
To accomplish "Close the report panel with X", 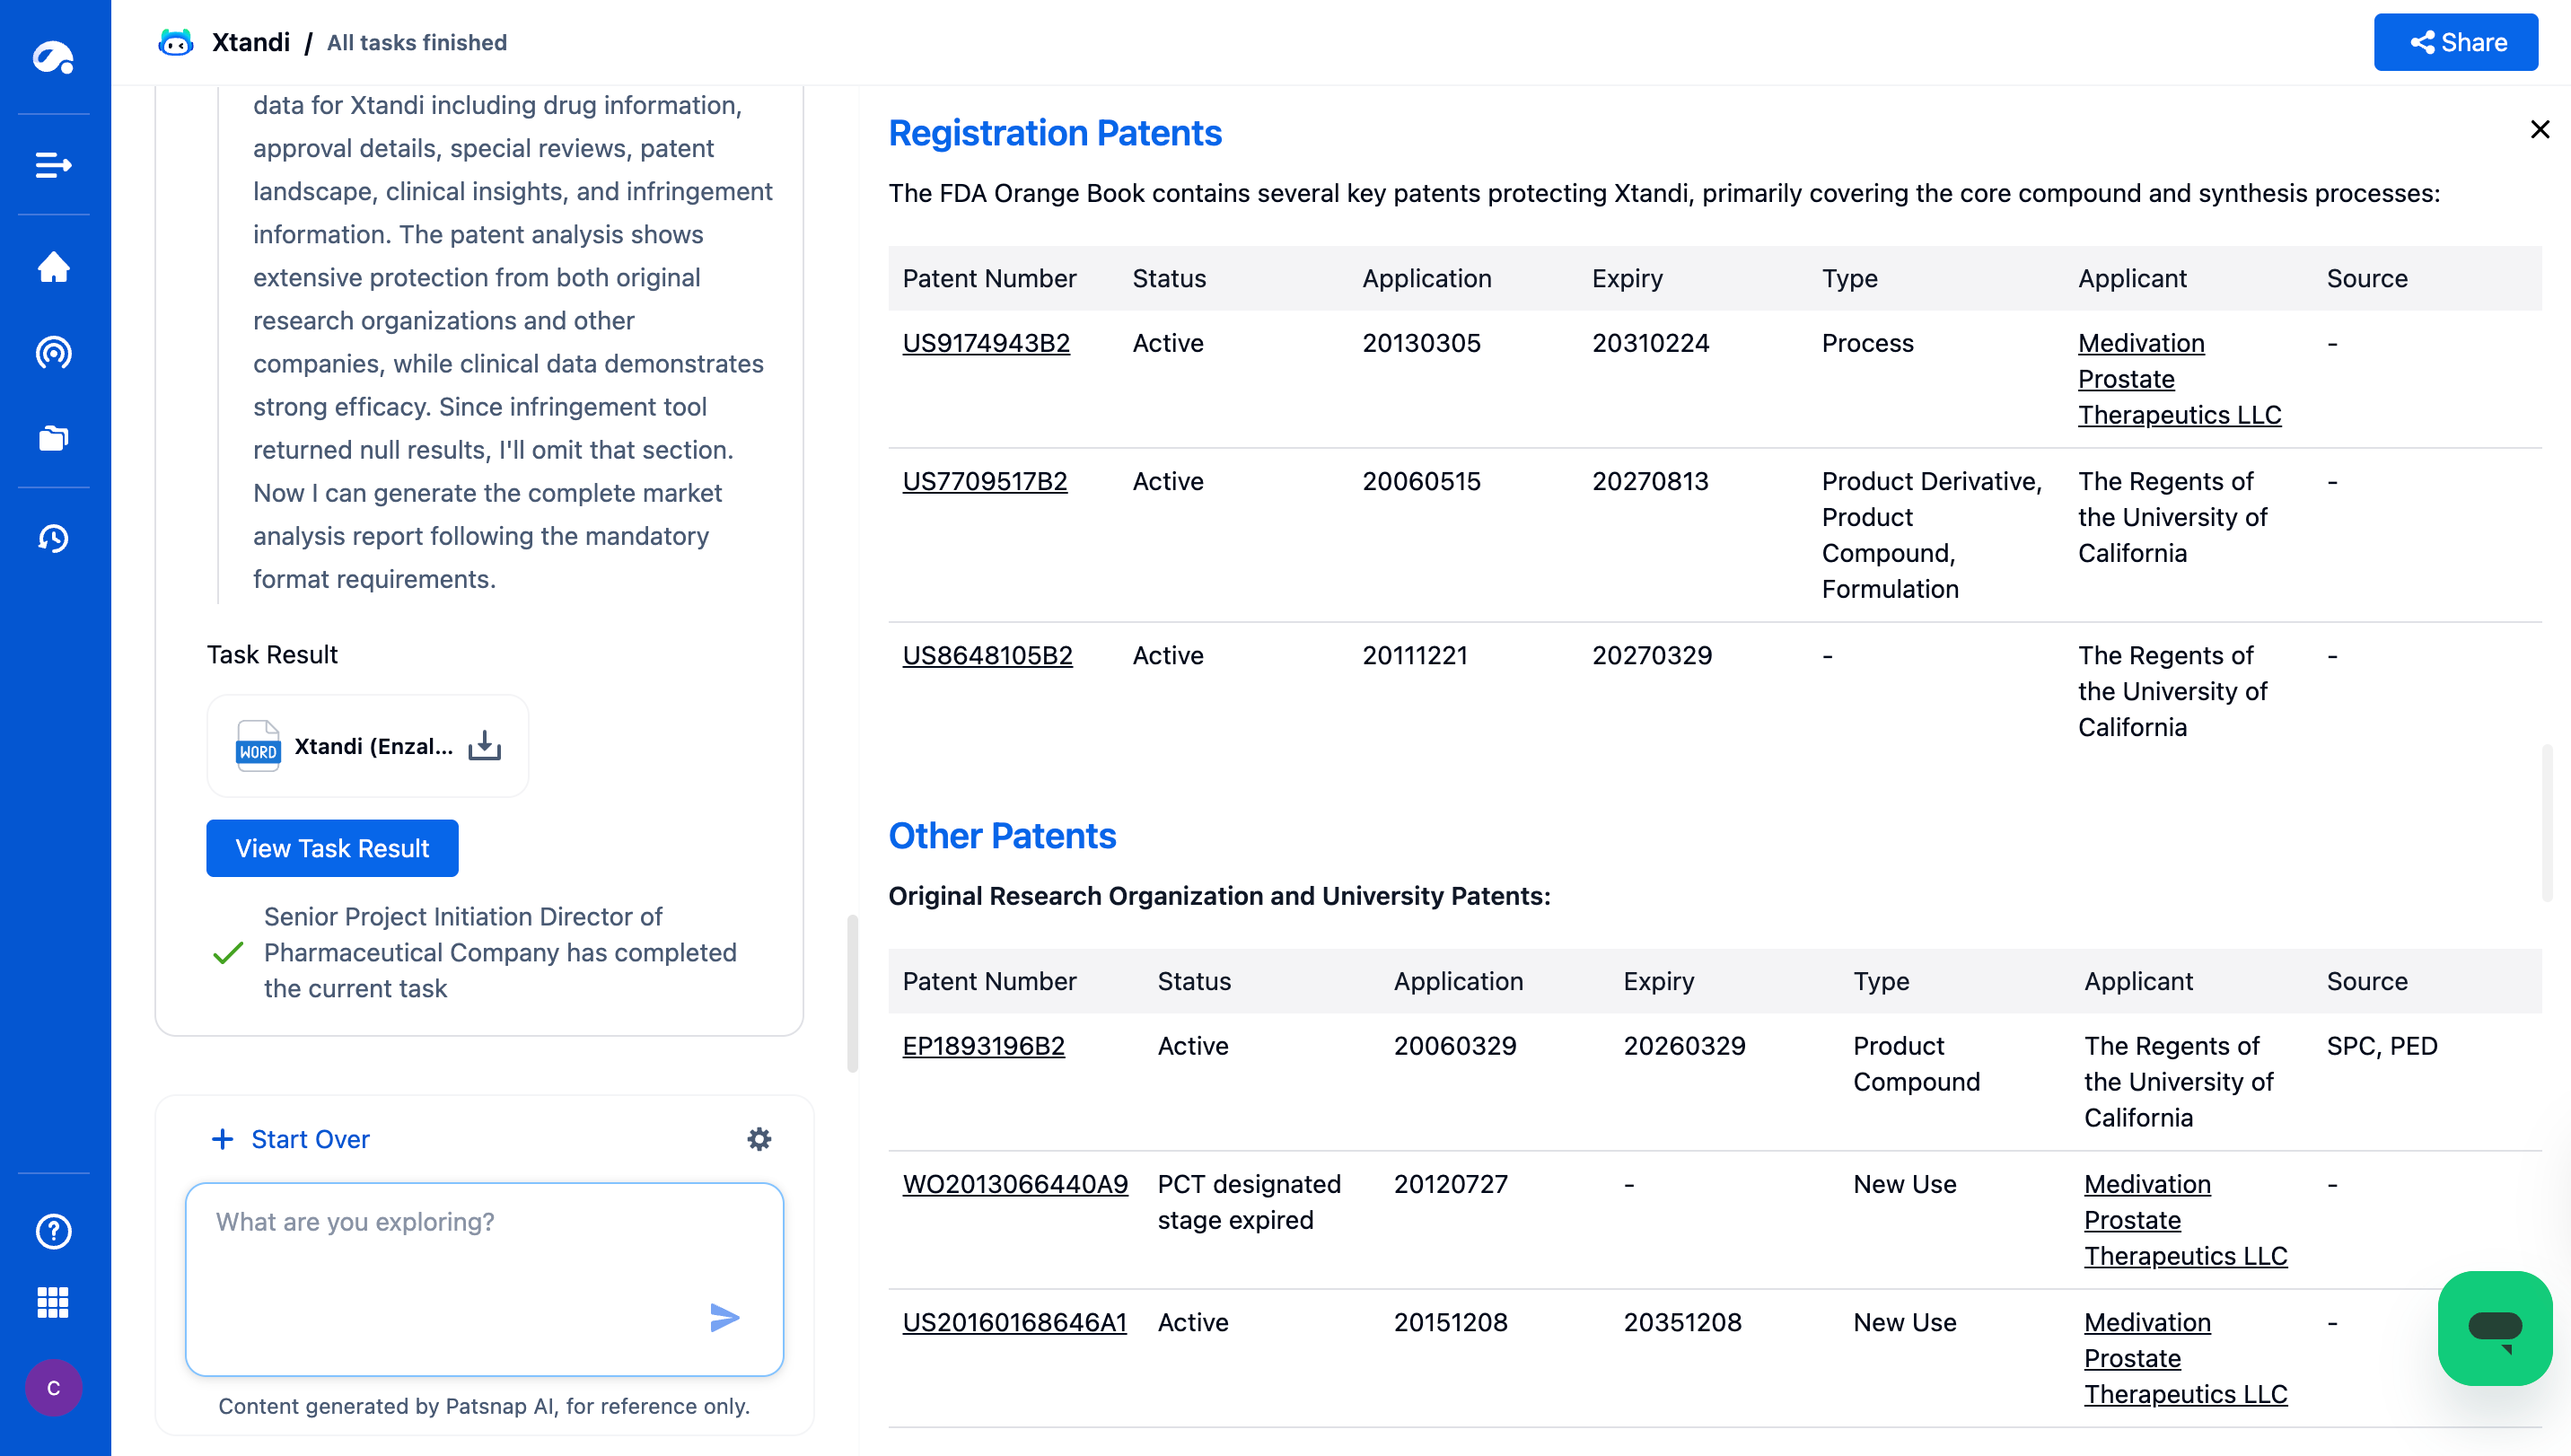I will click(2539, 130).
